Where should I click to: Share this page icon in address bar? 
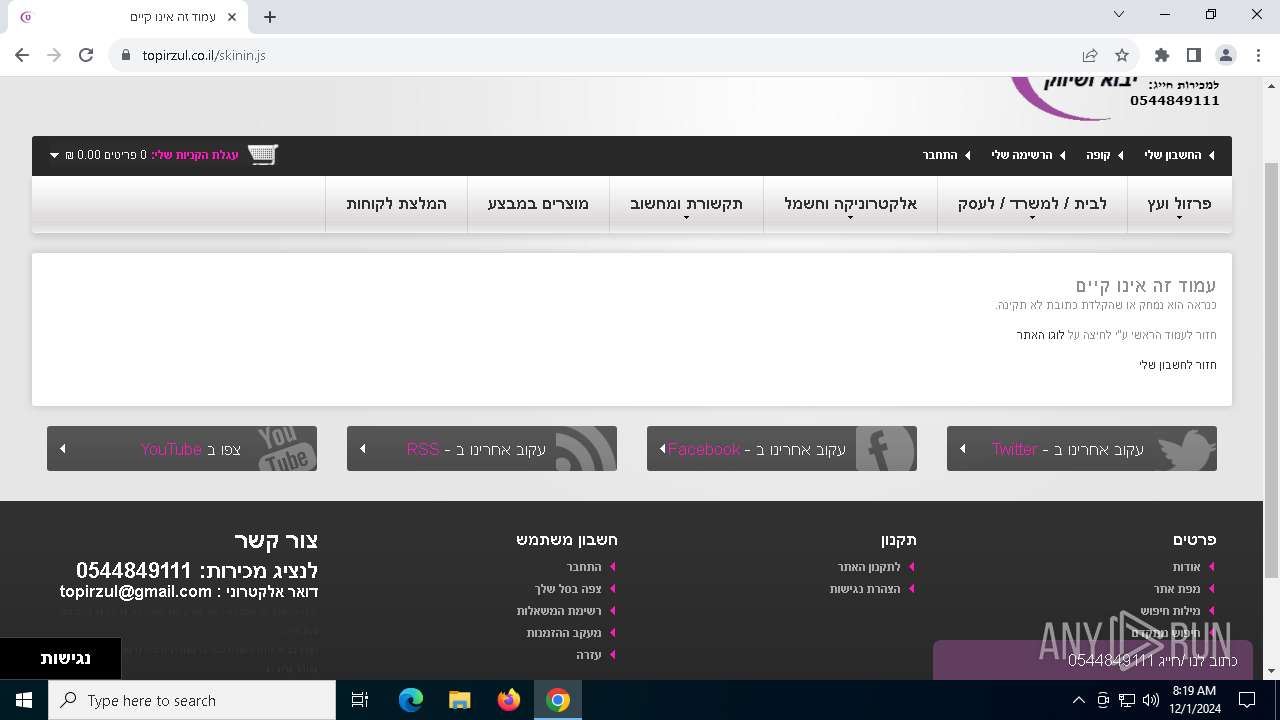coord(1090,55)
